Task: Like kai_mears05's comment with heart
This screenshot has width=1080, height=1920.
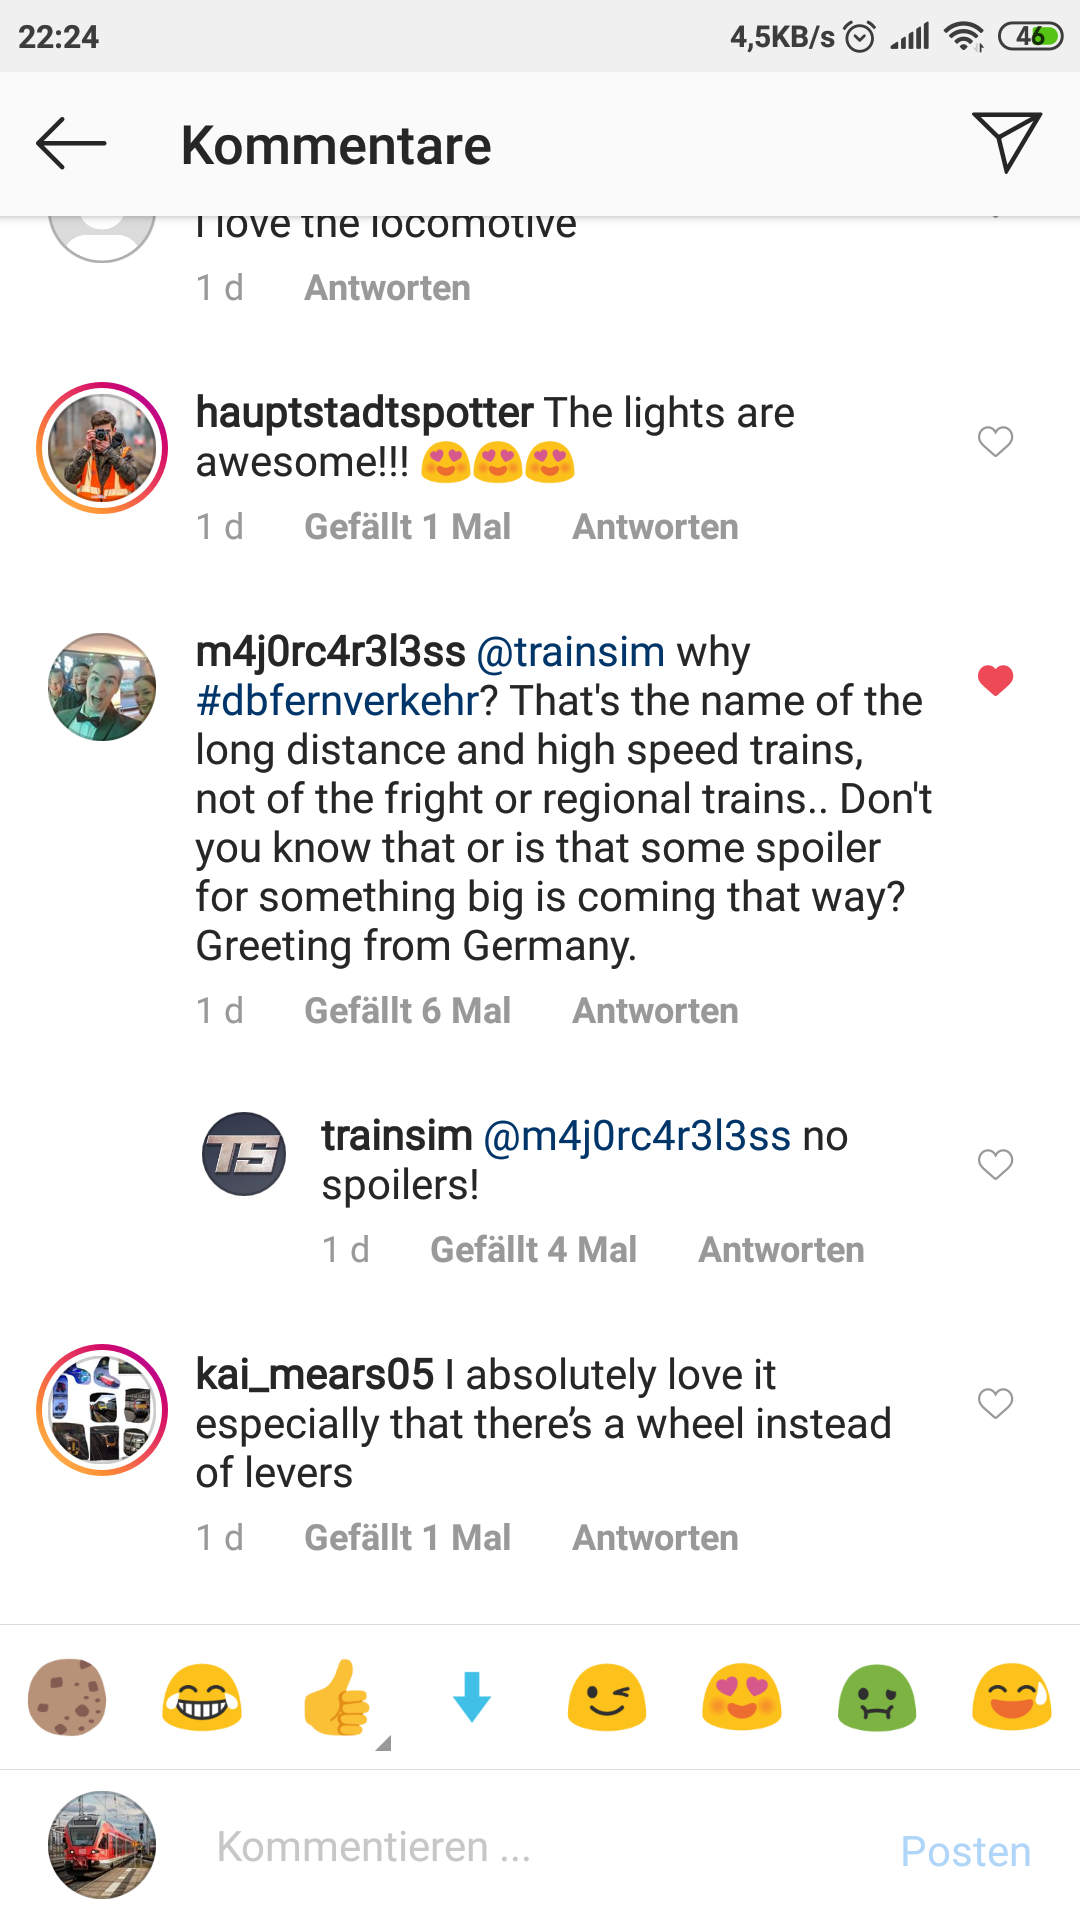Action: 995,1403
